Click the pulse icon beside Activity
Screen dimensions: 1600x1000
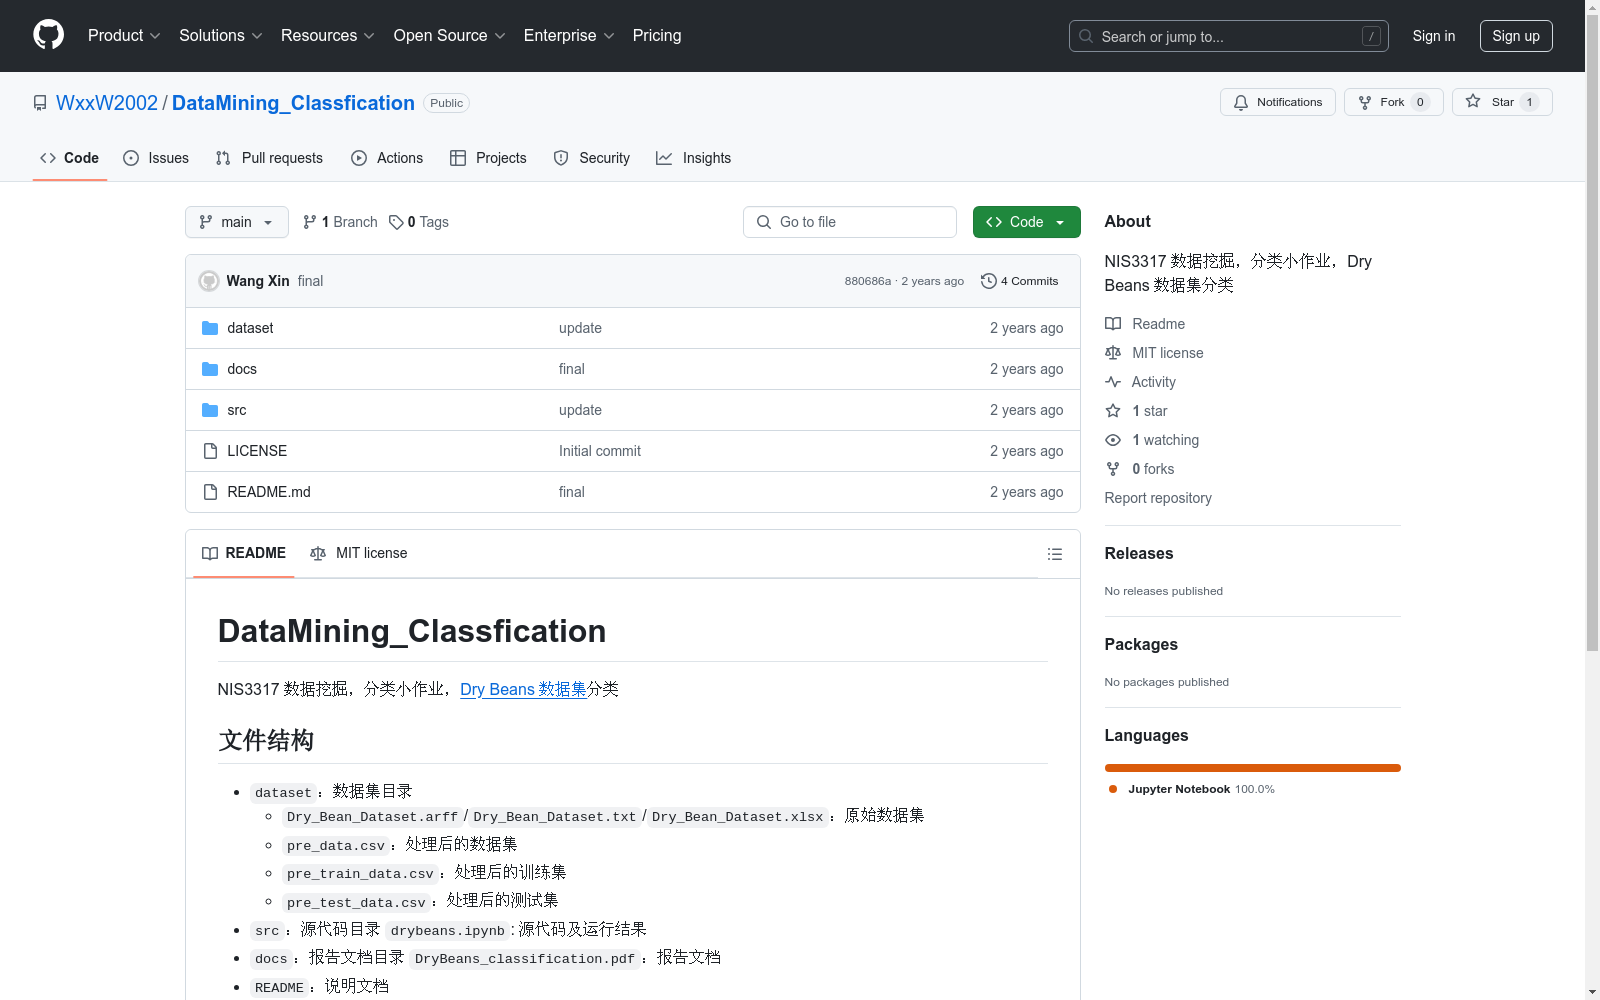(x=1113, y=382)
